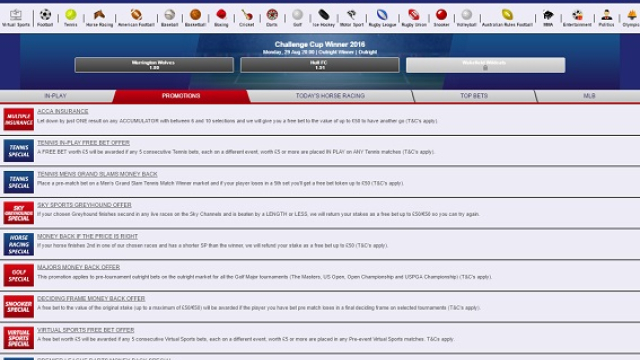Click the Snooker Special badge
The height and width of the screenshot is (360, 640).
point(19,307)
